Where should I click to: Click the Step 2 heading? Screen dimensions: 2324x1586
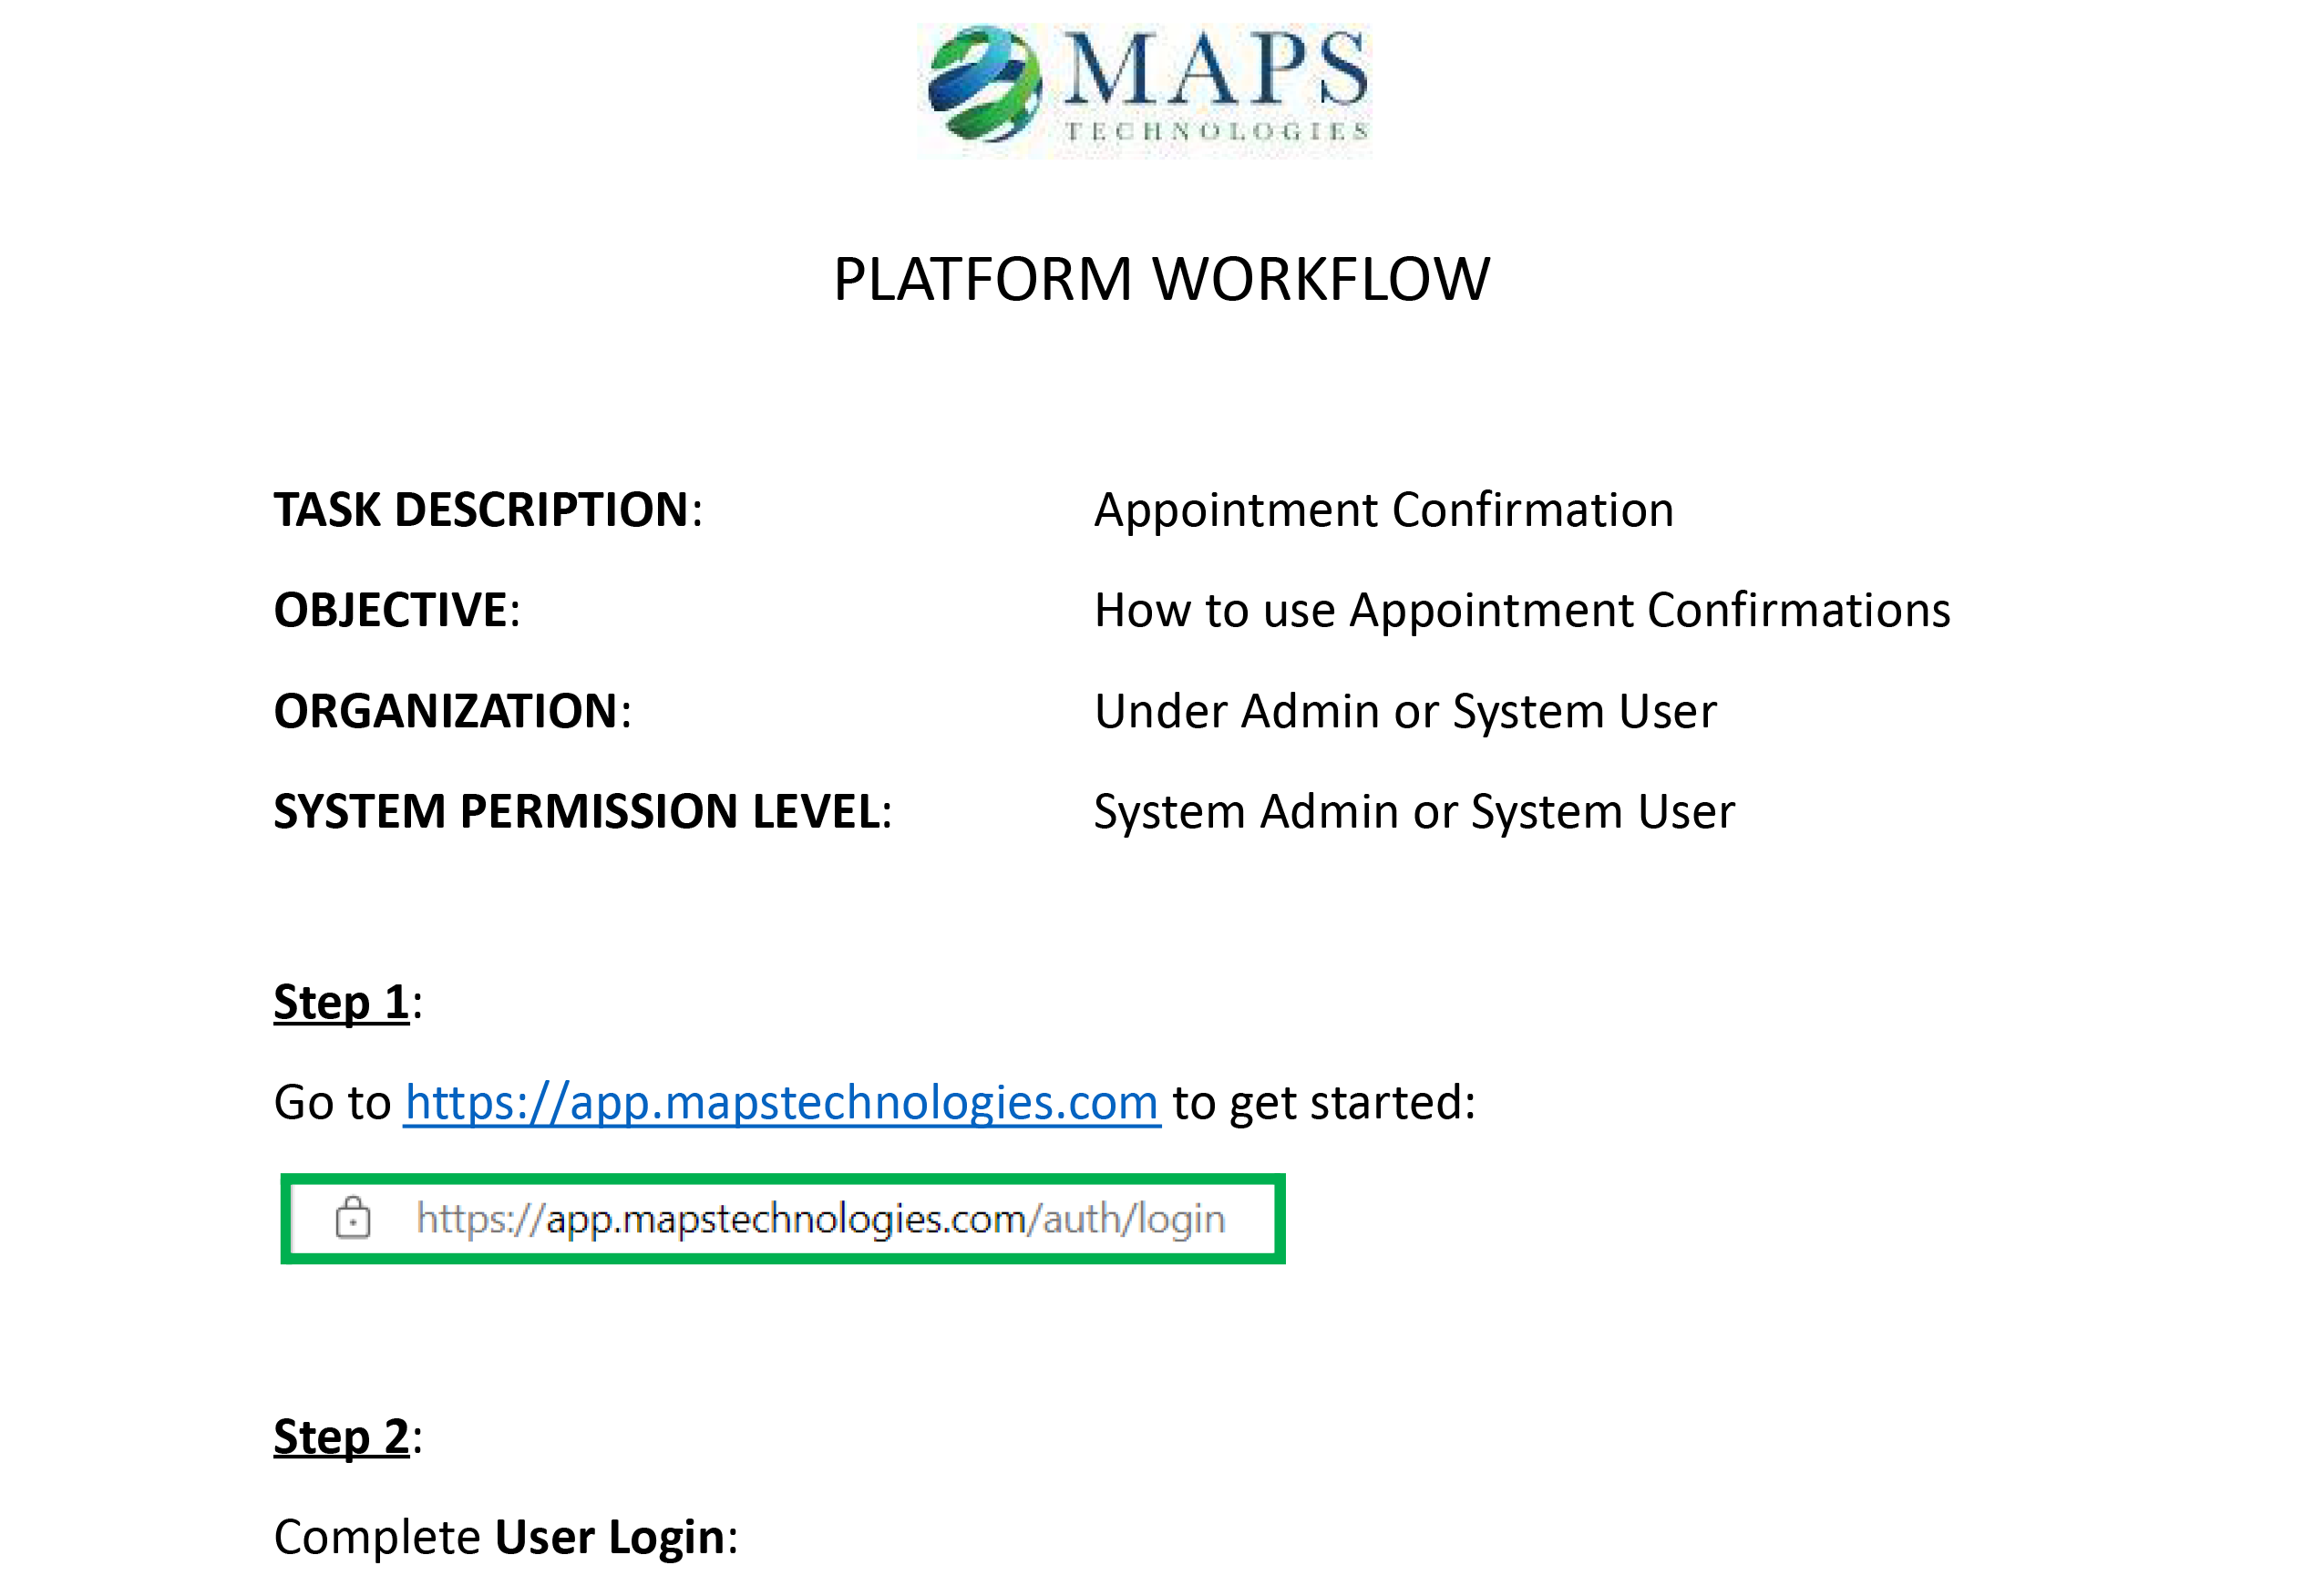click(x=341, y=1437)
